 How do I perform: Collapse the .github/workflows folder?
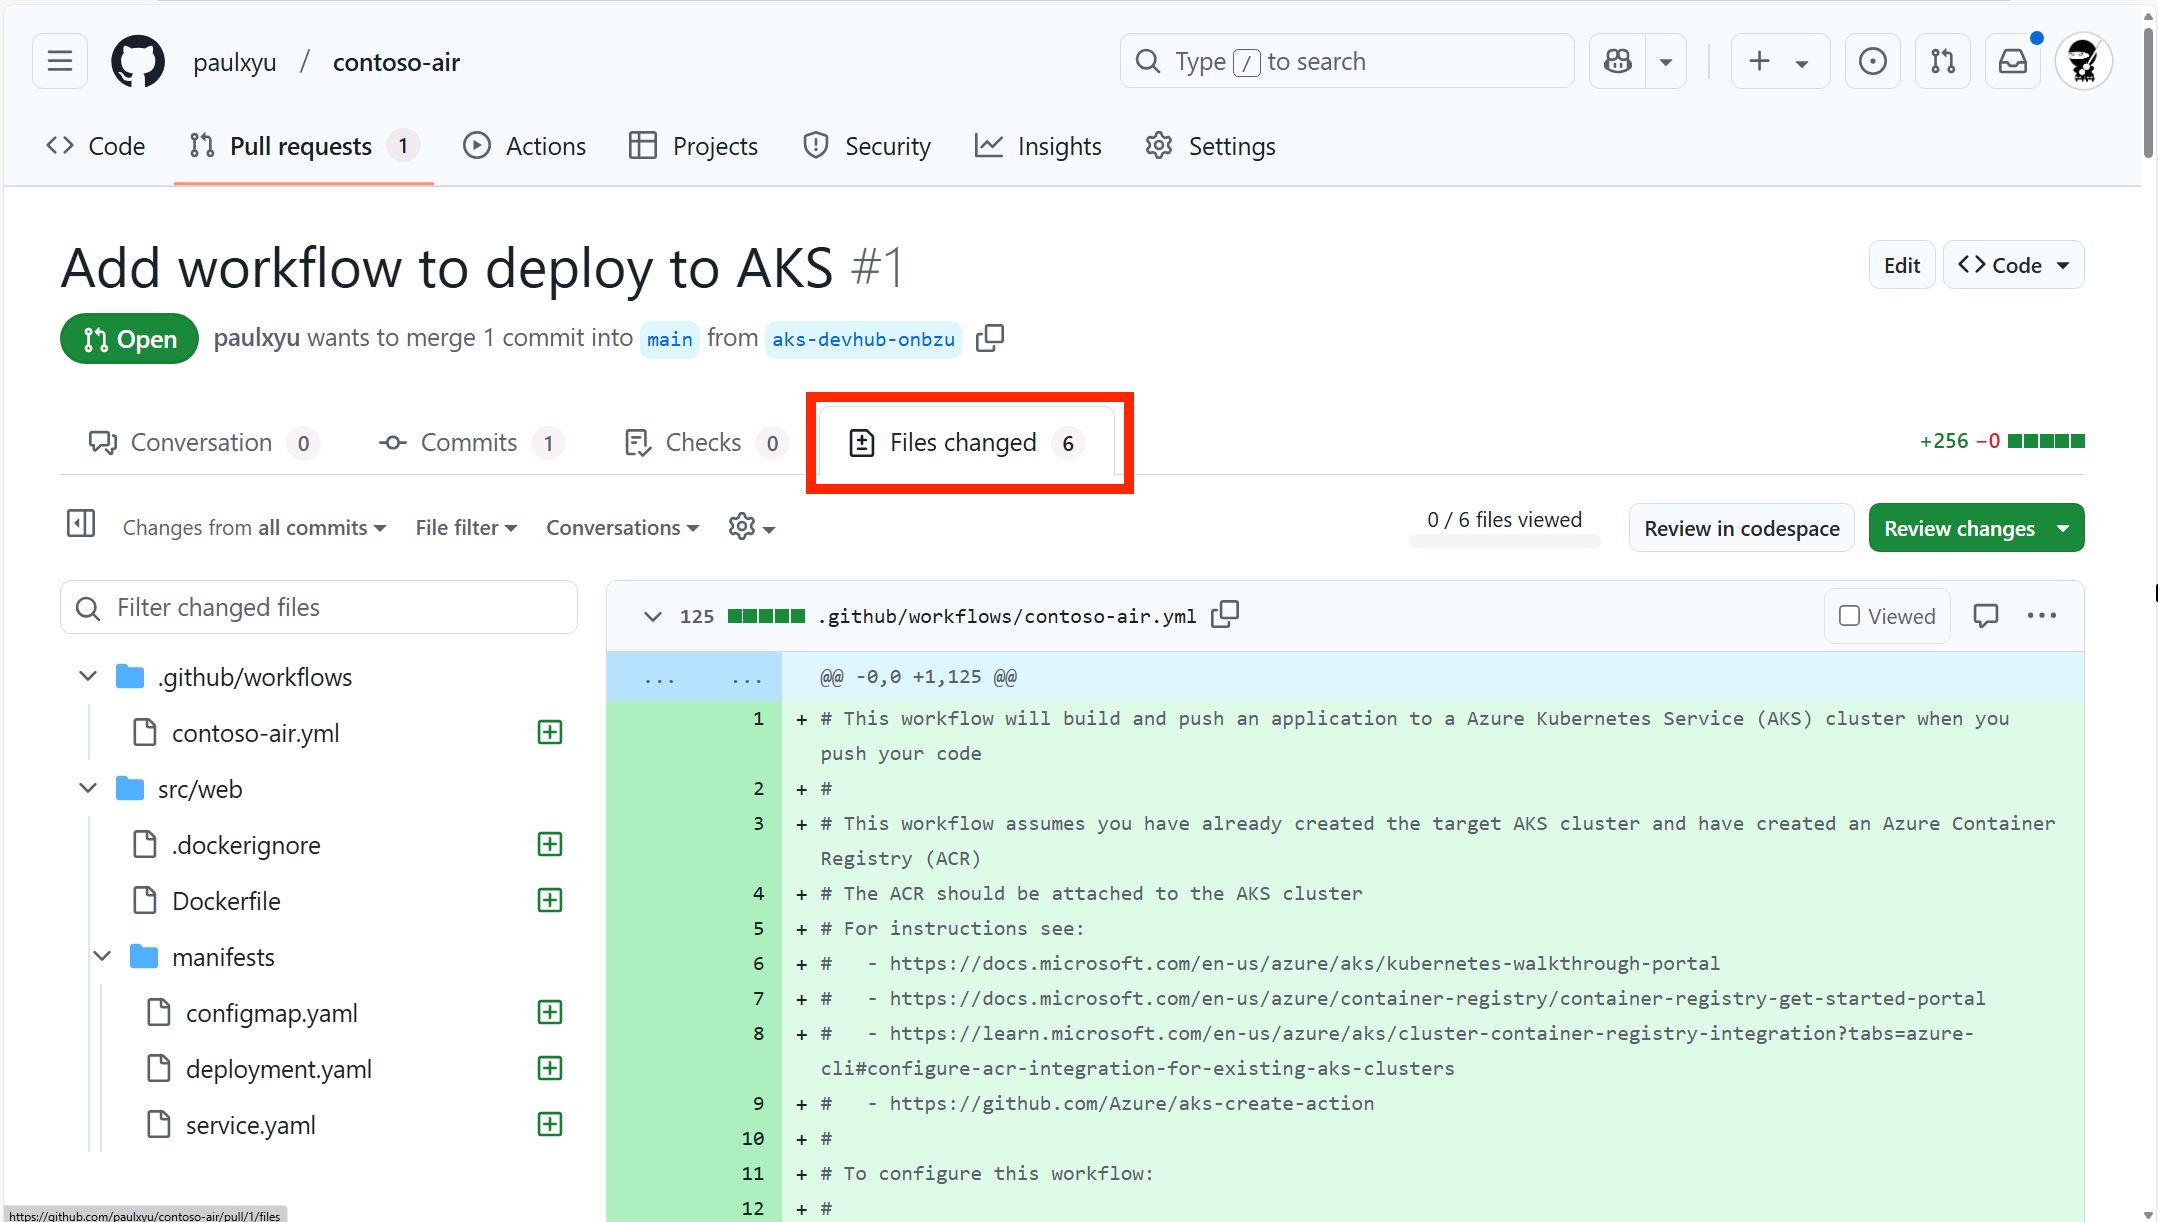[88, 677]
